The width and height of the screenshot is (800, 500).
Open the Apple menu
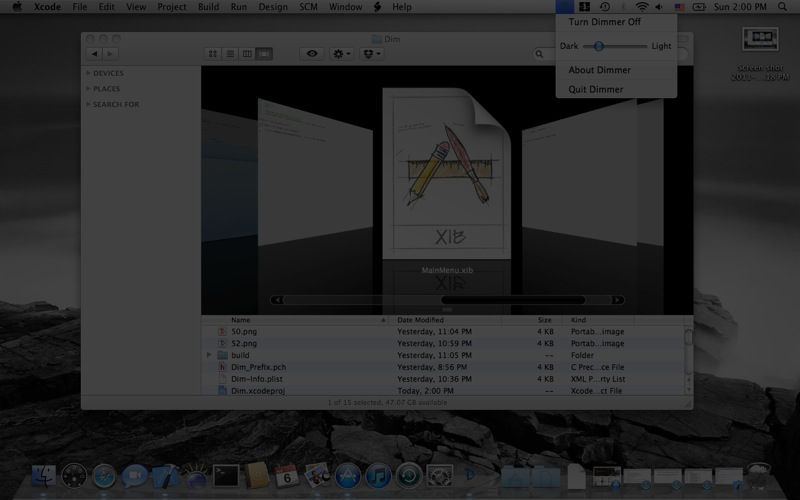[x=17, y=7]
